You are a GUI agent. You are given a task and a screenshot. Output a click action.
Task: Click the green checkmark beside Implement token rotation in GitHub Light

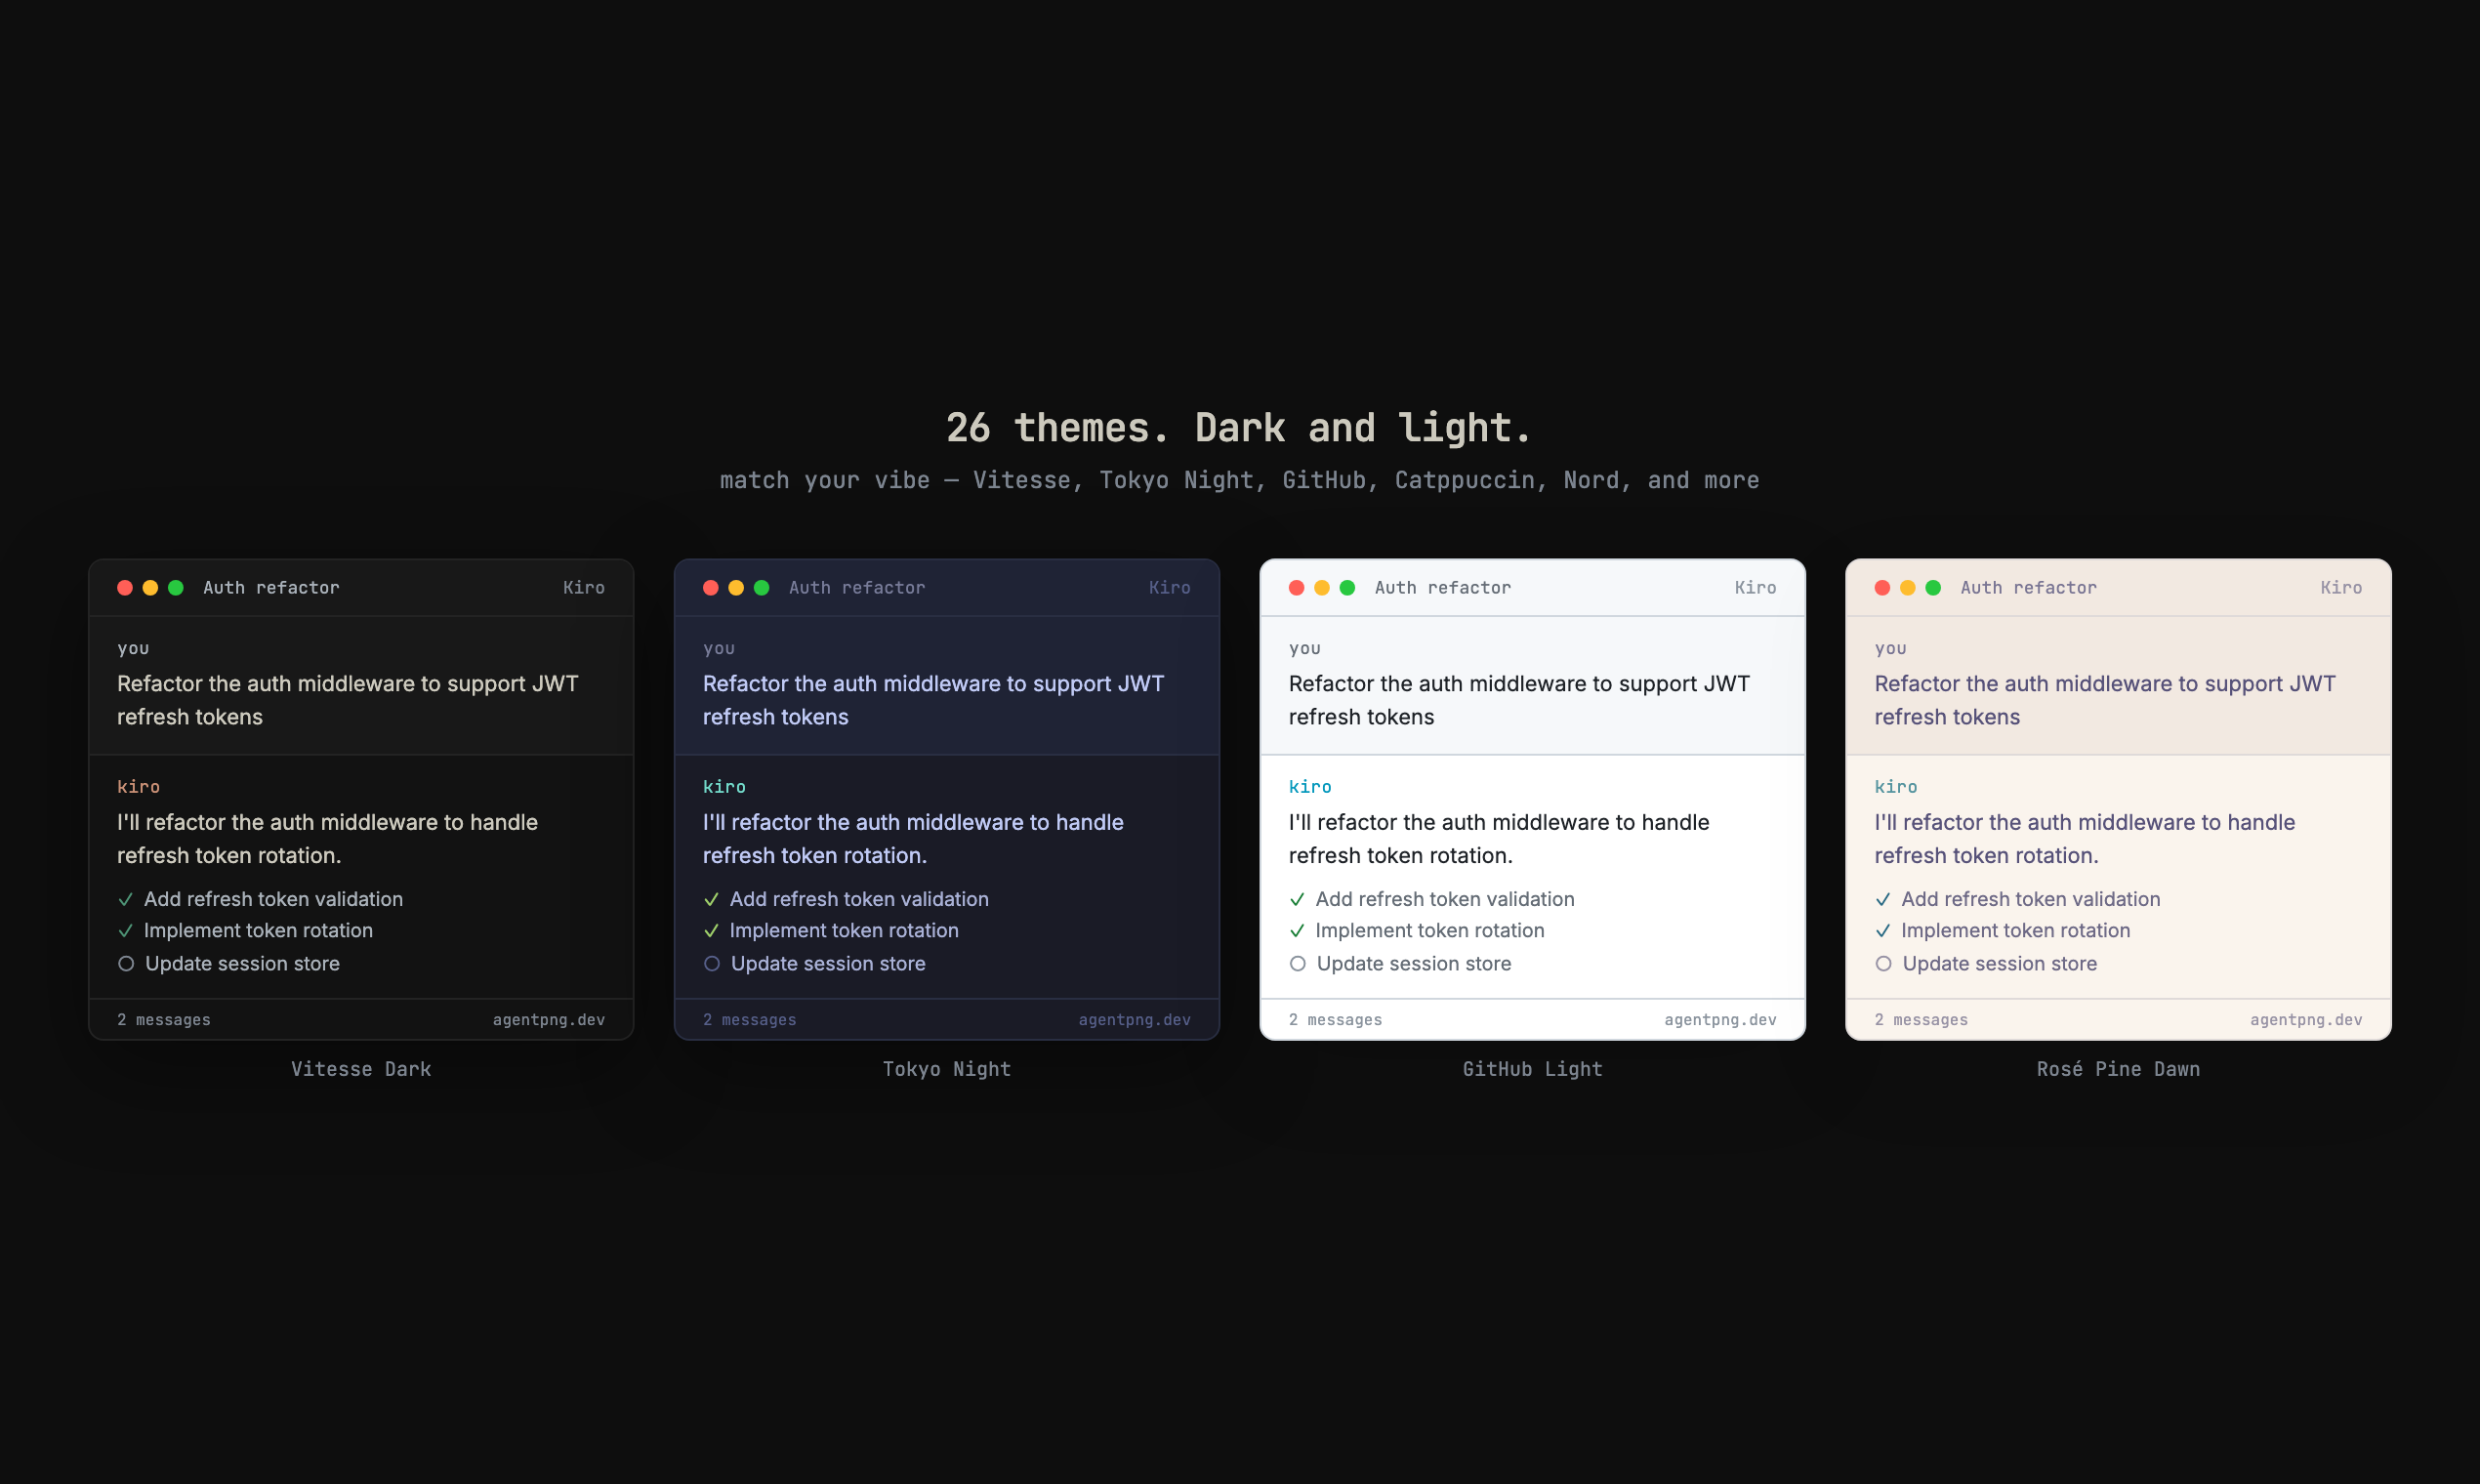(1297, 930)
